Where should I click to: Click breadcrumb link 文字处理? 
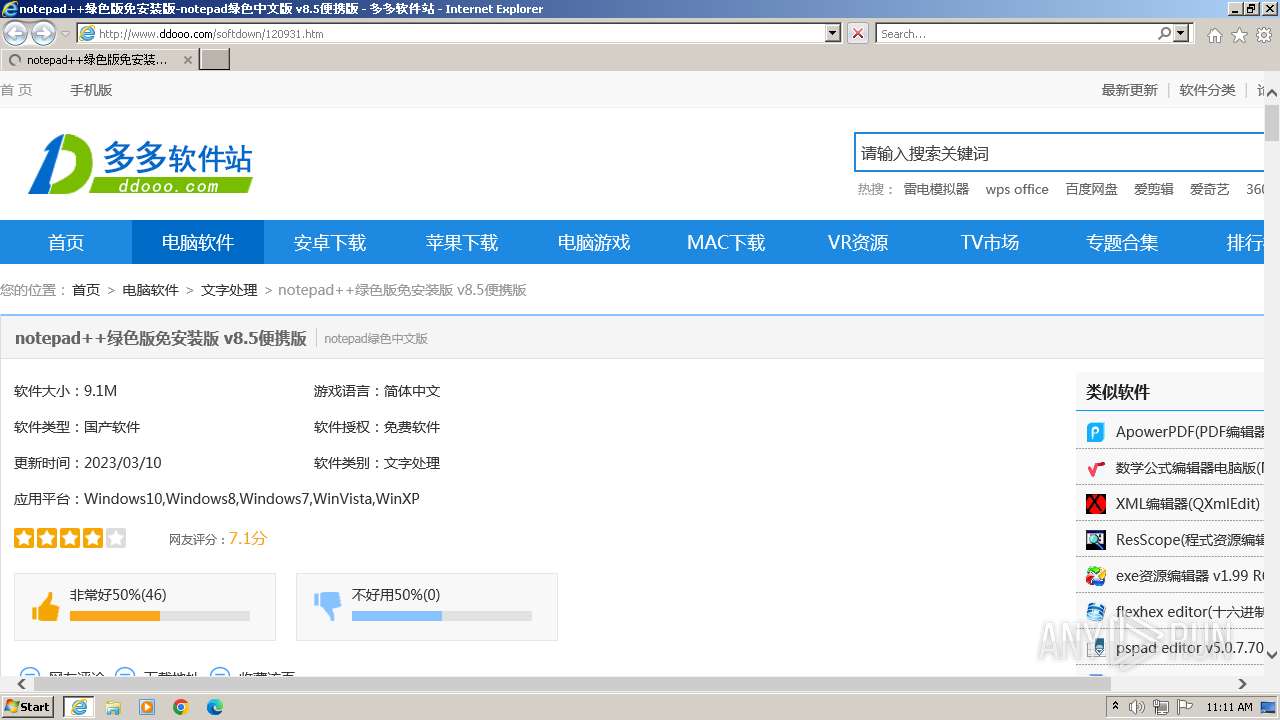point(229,290)
